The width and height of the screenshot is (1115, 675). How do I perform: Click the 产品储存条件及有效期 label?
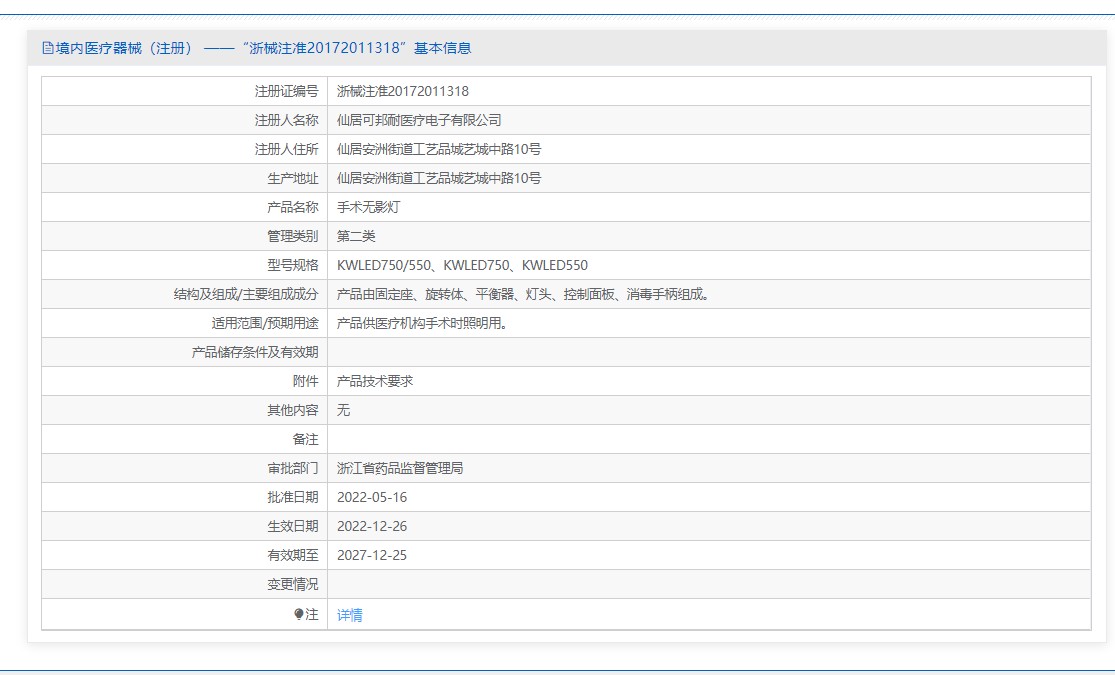click(255, 352)
